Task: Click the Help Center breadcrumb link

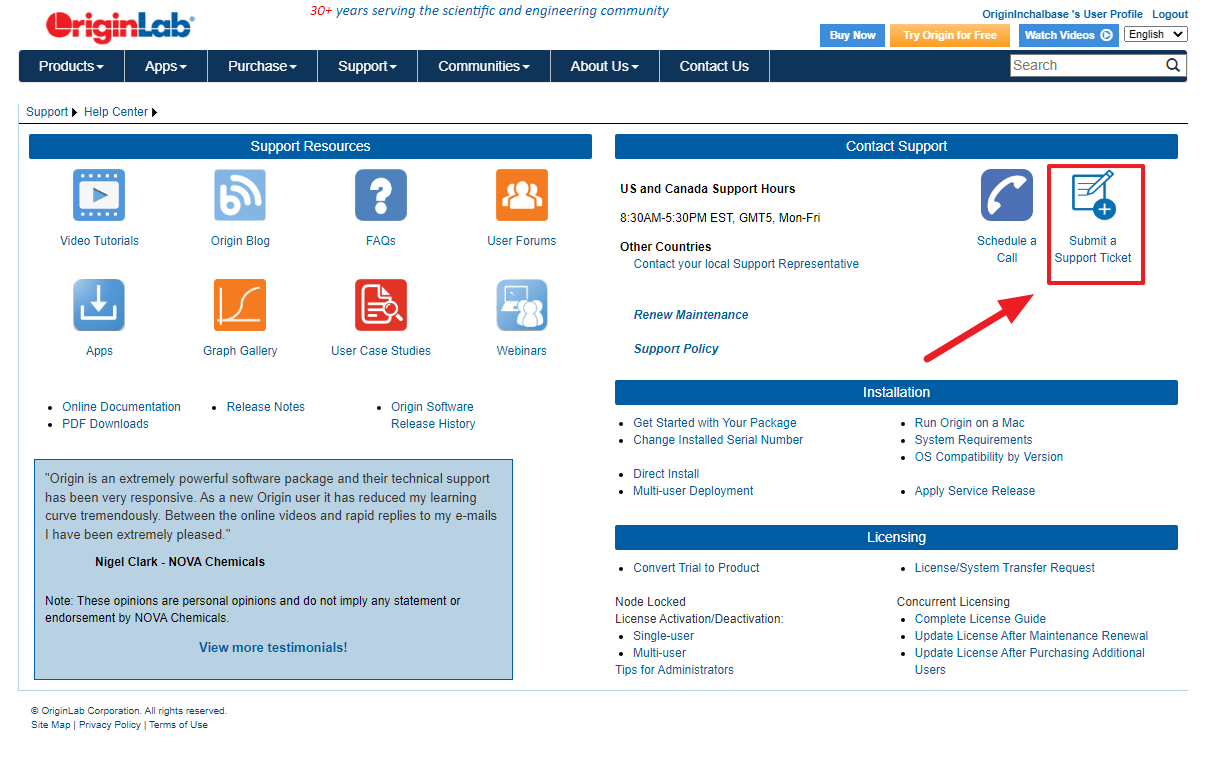Action: click(x=116, y=112)
